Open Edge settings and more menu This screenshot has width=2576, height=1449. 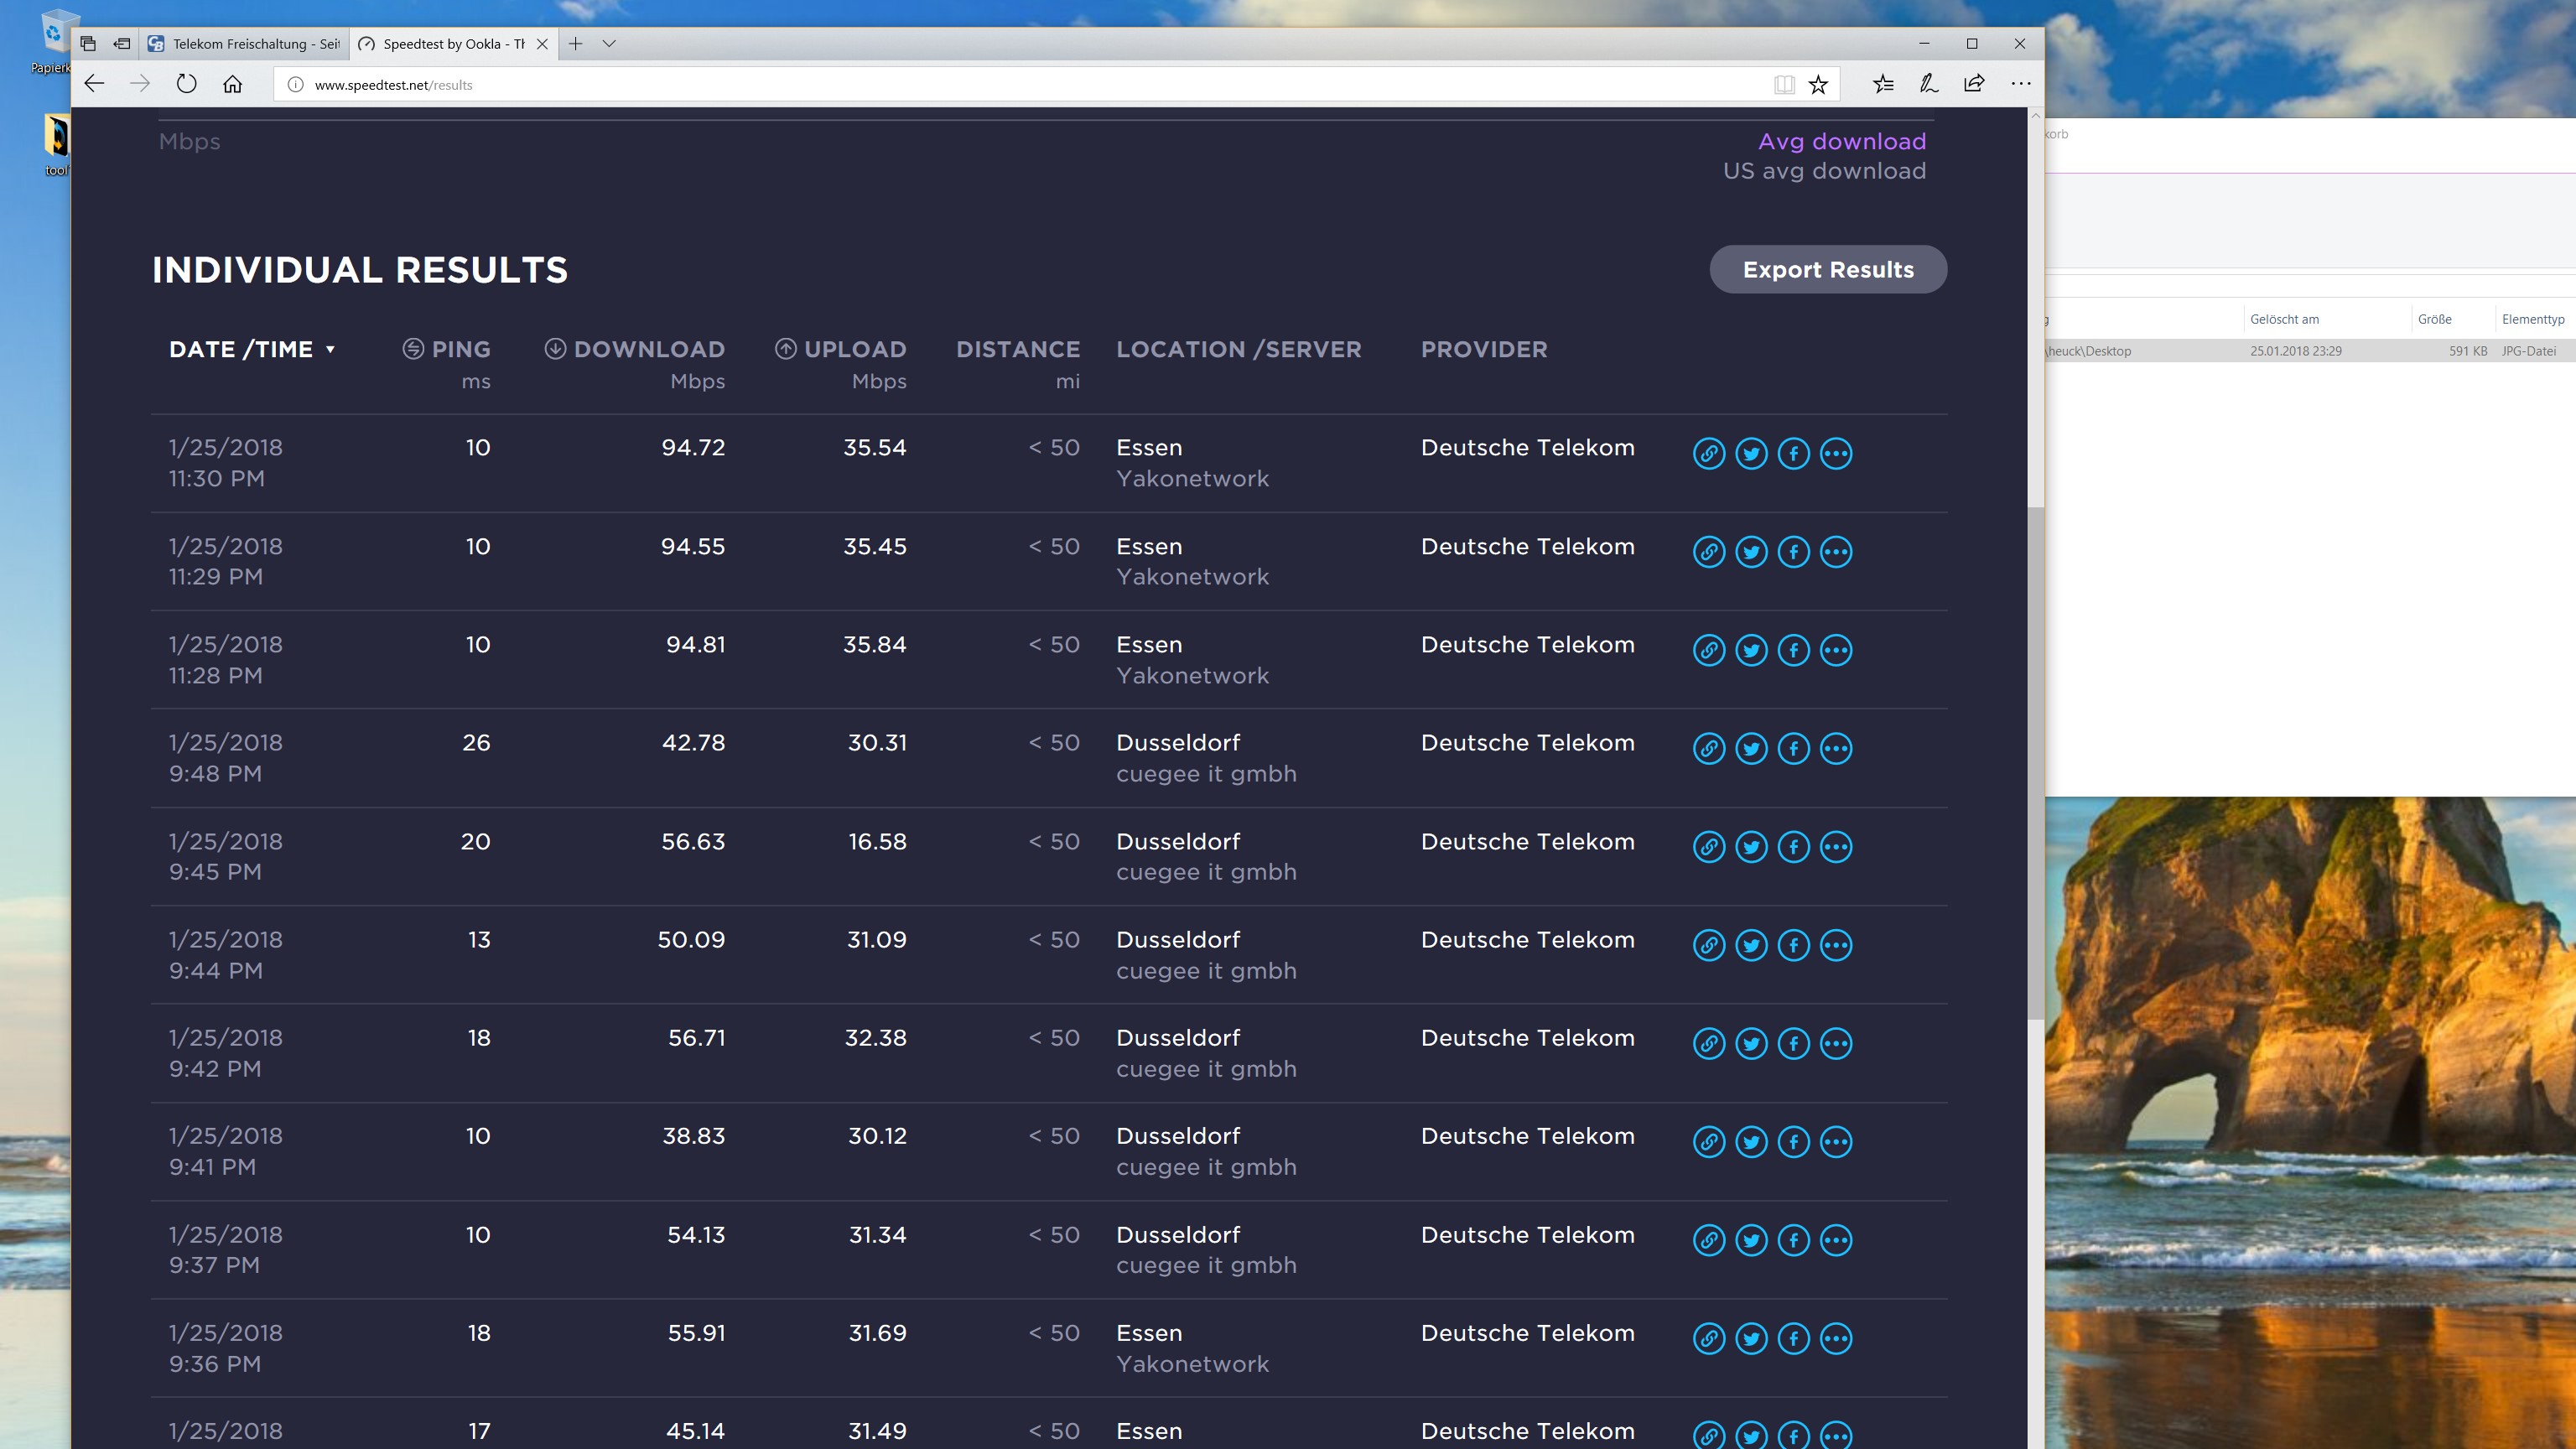click(x=2020, y=84)
